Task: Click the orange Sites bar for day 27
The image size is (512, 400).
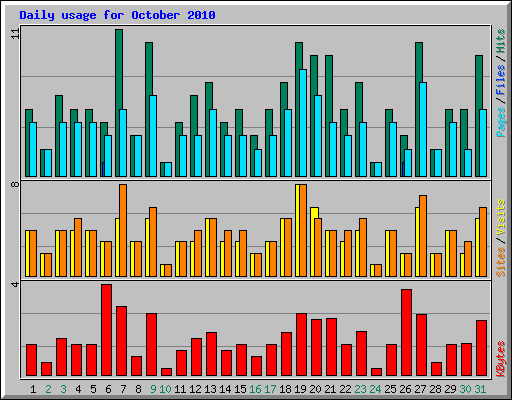Action: click(x=423, y=236)
